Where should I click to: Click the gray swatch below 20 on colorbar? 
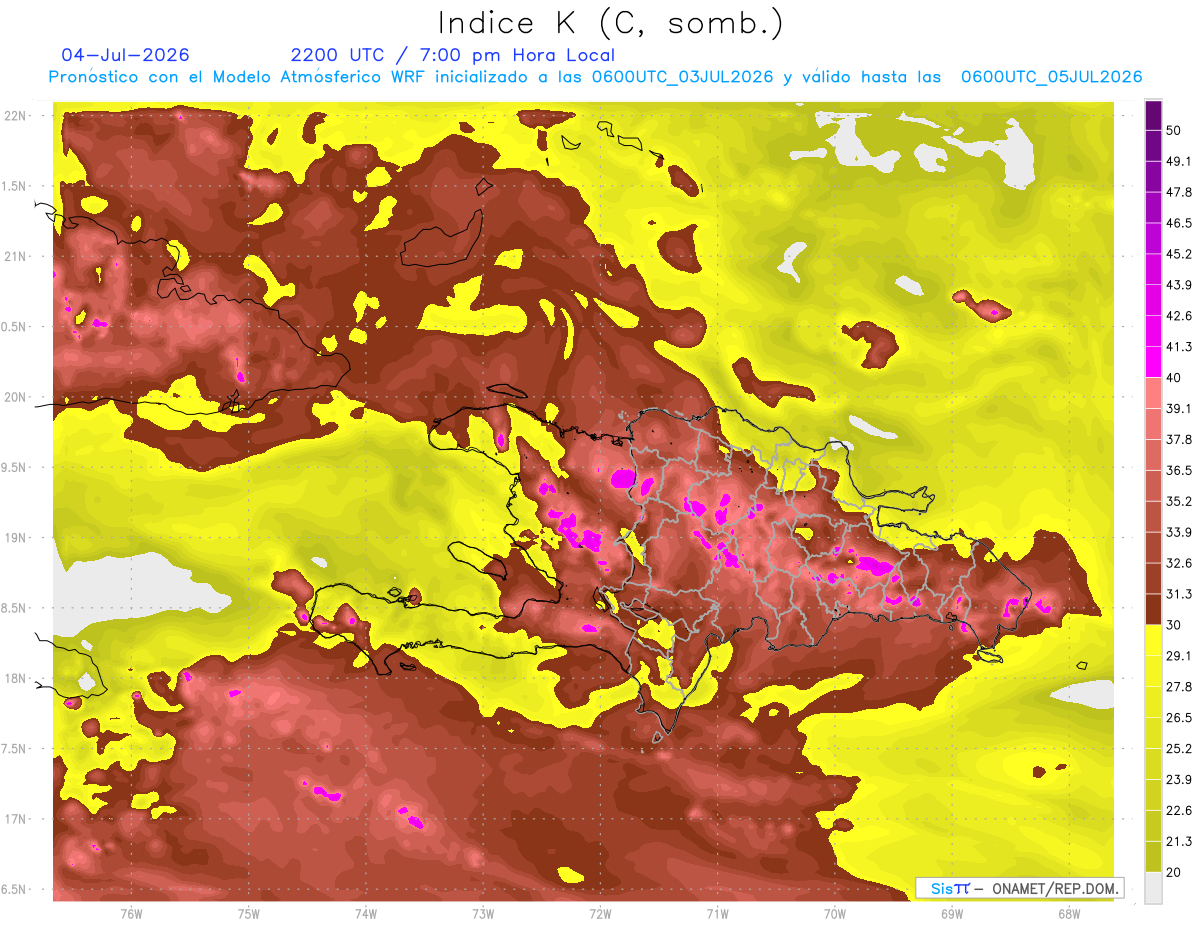tap(1153, 888)
